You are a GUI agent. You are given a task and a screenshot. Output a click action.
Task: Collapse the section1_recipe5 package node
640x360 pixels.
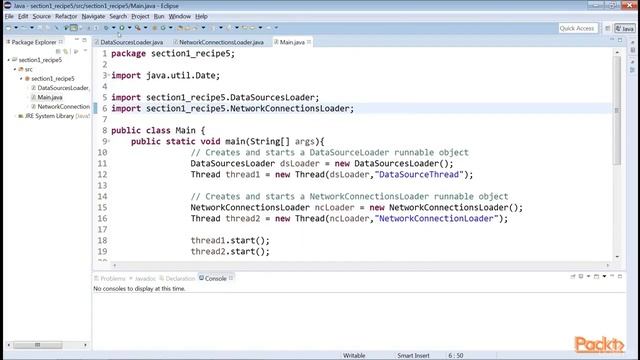(21, 79)
